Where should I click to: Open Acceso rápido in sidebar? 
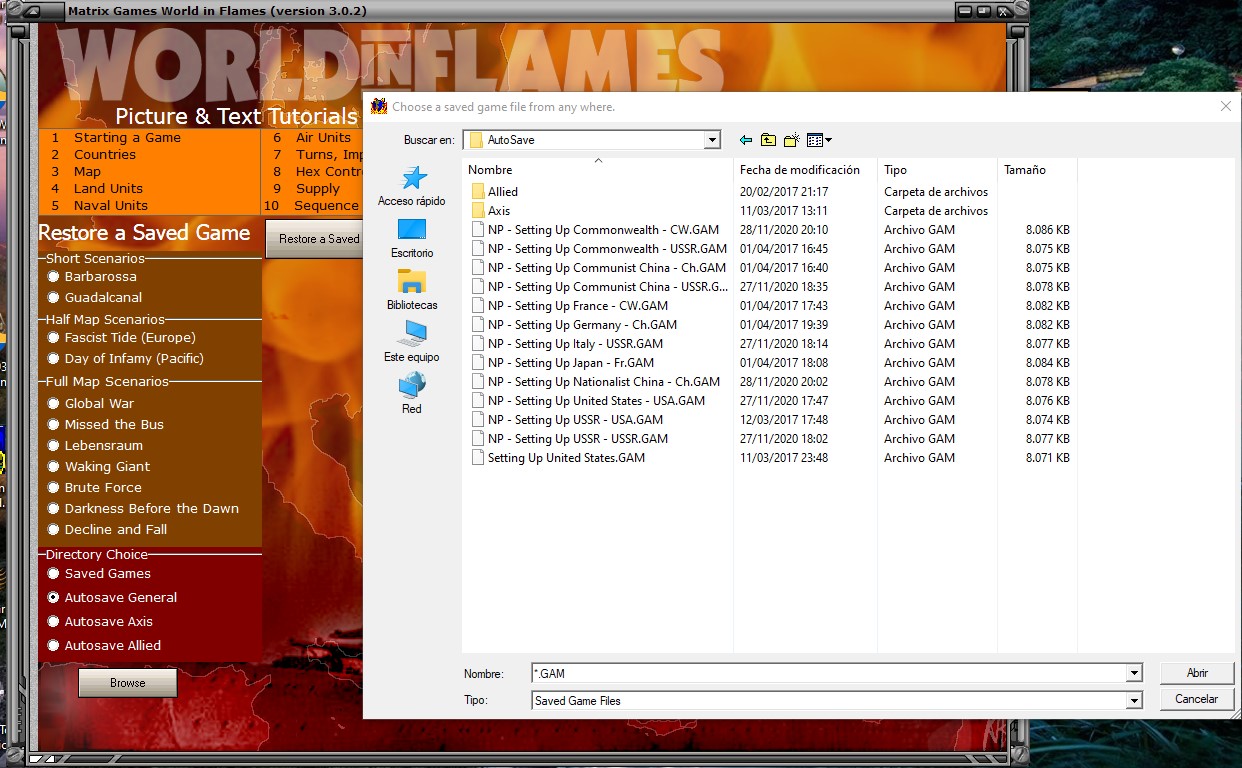[412, 186]
